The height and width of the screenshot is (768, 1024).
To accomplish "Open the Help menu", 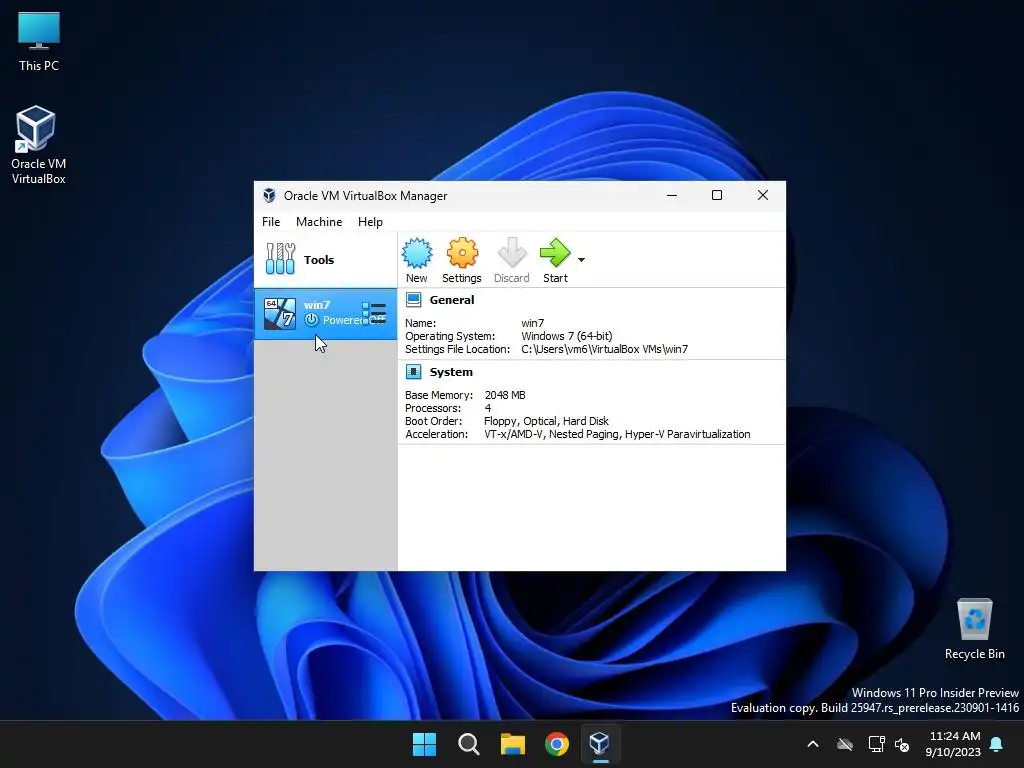I will tap(370, 222).
